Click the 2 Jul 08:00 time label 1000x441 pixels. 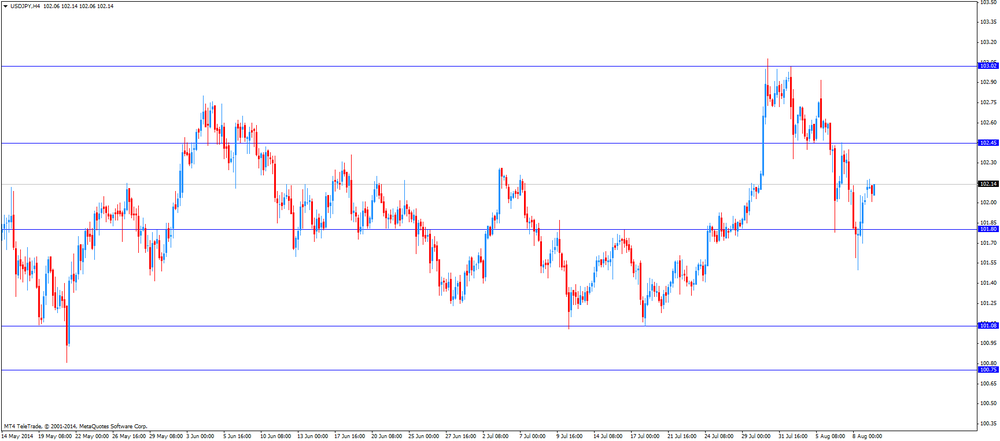(497, 437)
